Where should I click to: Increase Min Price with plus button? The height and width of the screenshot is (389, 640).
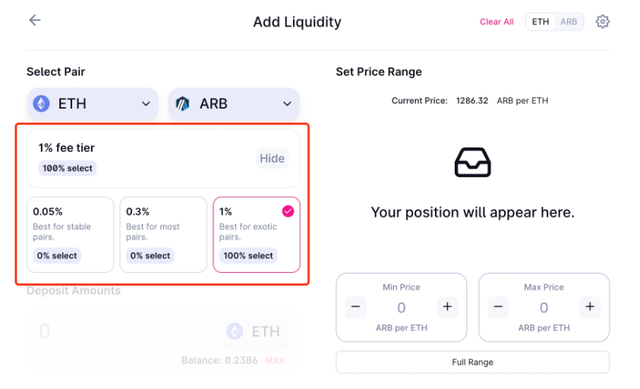(x=447, y=307)
